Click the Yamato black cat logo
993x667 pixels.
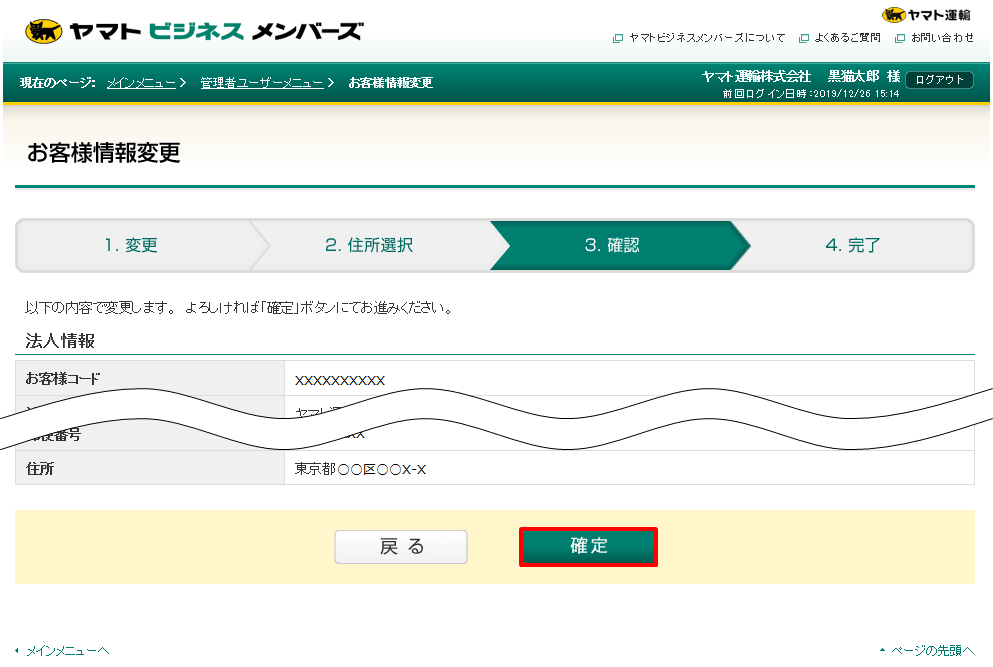[44, 31]
